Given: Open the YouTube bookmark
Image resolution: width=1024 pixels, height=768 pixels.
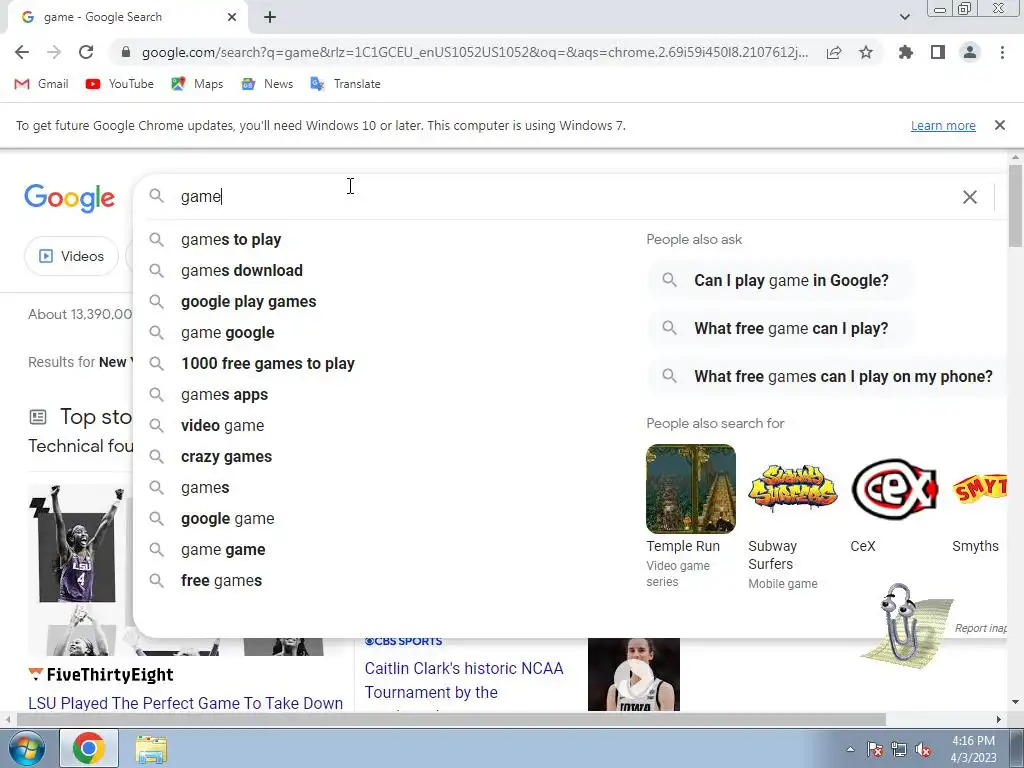Looking at the screenshot, I should click(x=120, y=84).
